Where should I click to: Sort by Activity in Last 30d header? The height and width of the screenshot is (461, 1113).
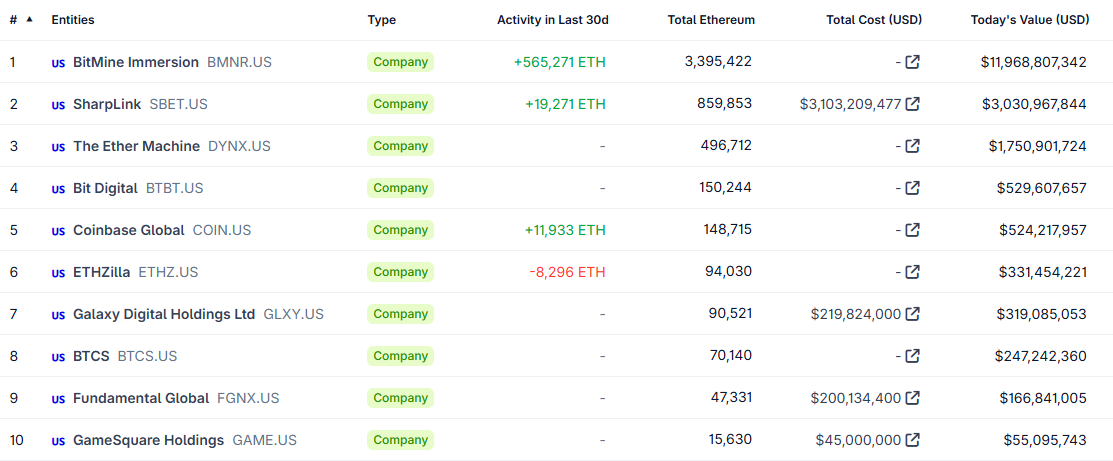552,20
